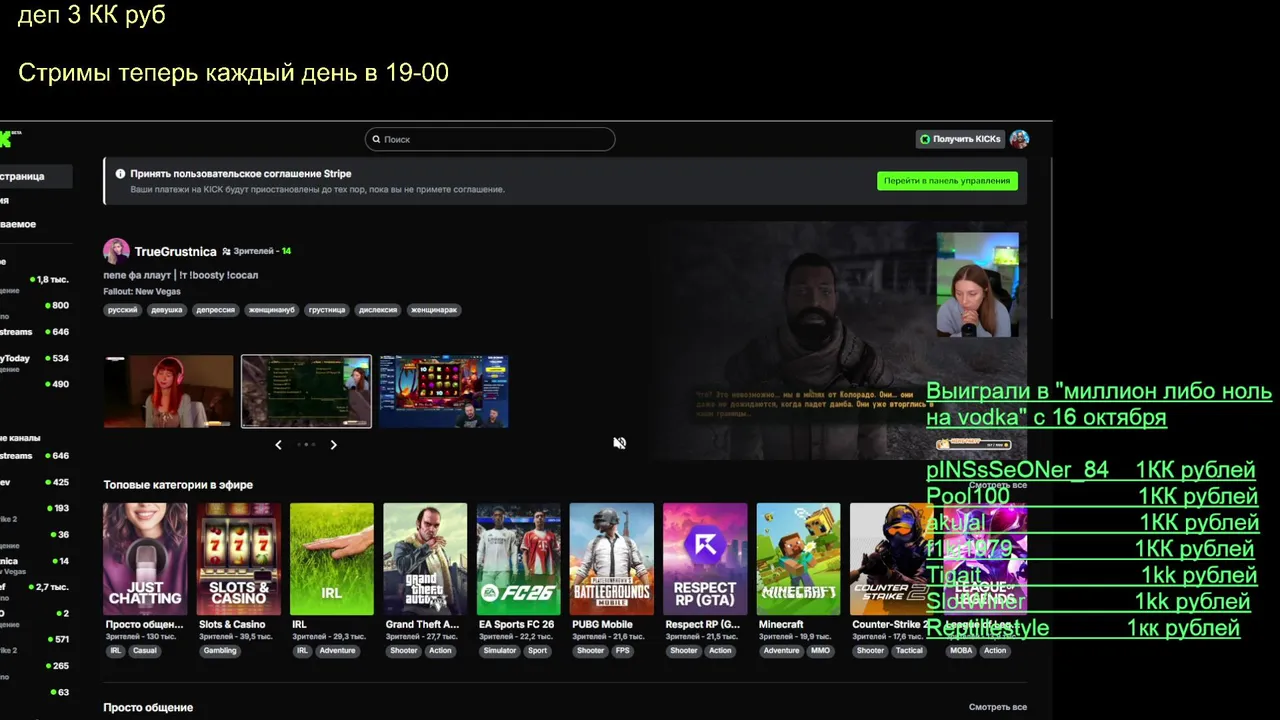
Task: Open the sidebar channel with 2,7 тыс. viewers
Action: 36,587
